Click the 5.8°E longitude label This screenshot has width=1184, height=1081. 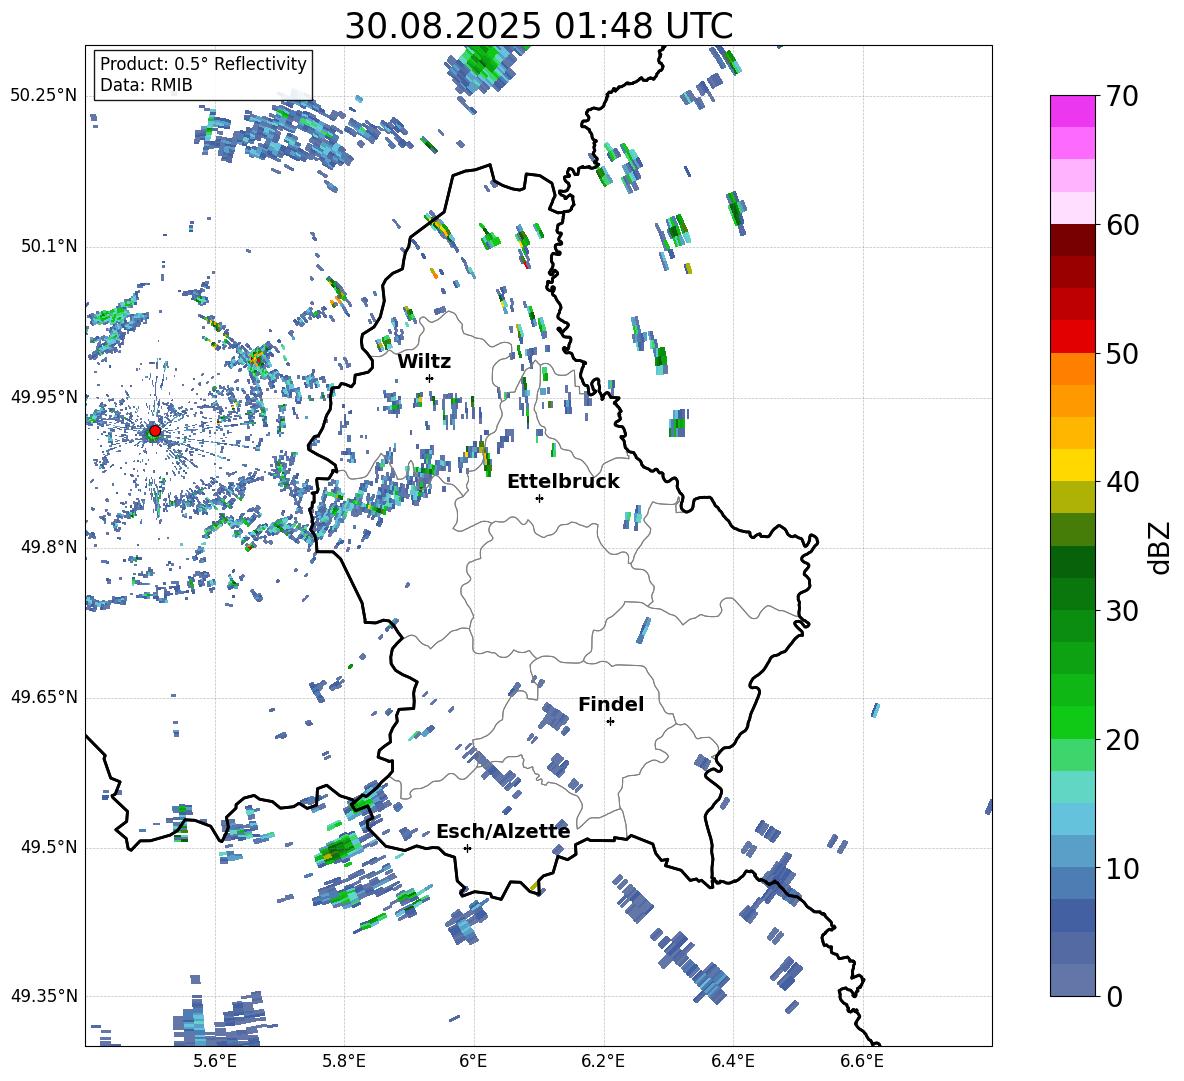tap(344, 1061)
